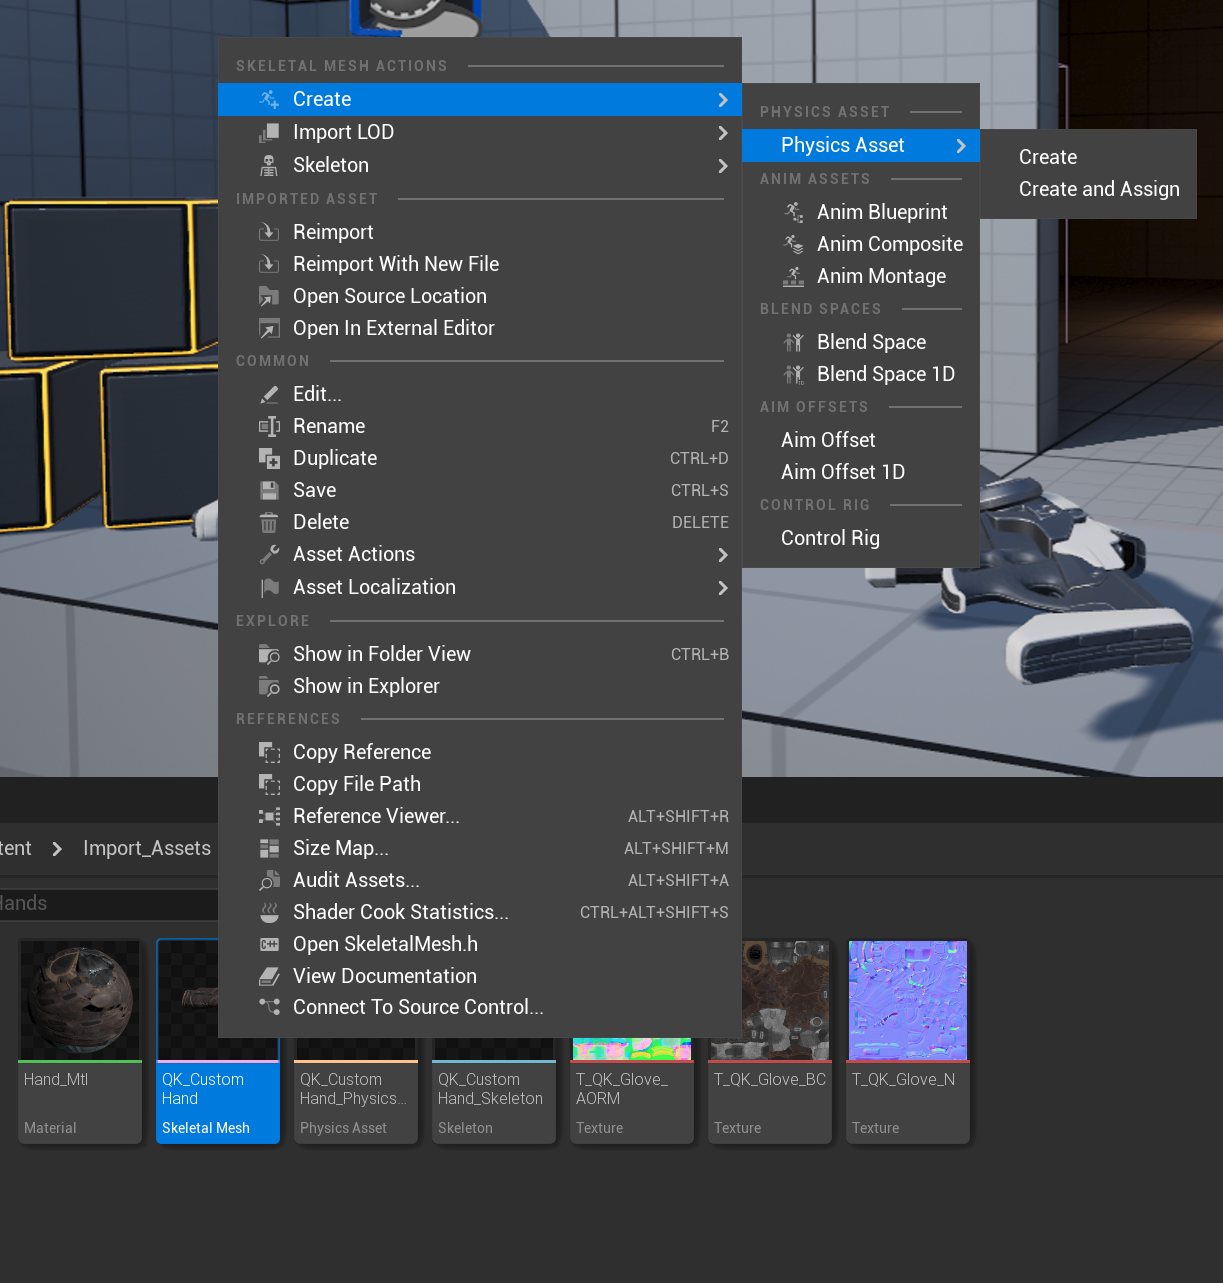Screen dimensions: 1223x1283
Task: Select the Hand_Mtl material thumbnail
Action: 80,1000
